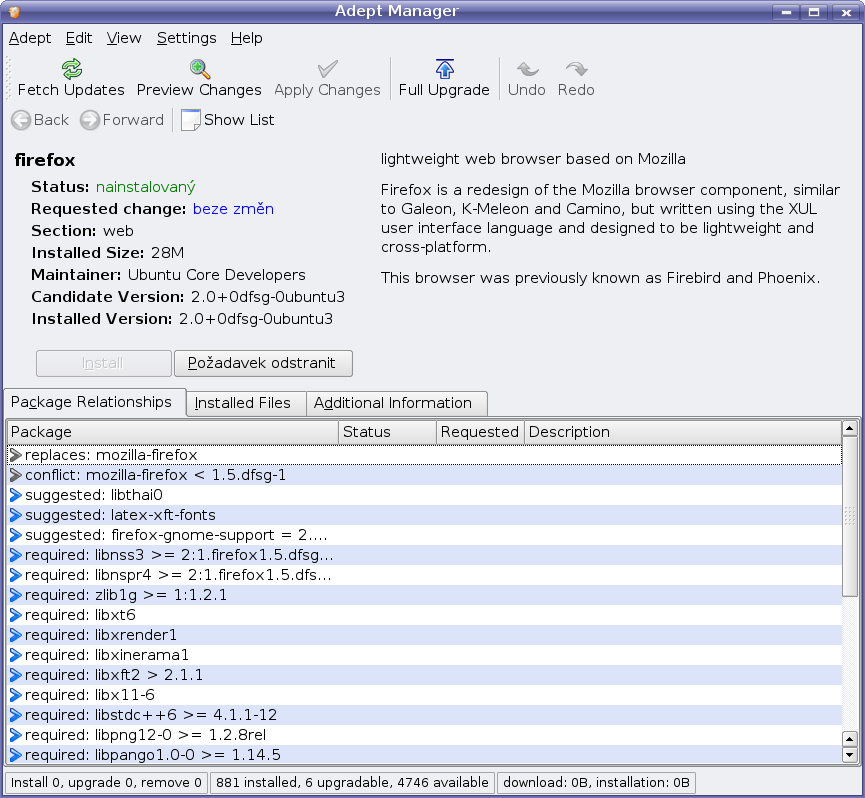Click the Apply Changes checkmark icon

pyautogui.click(x=327, y=69)
